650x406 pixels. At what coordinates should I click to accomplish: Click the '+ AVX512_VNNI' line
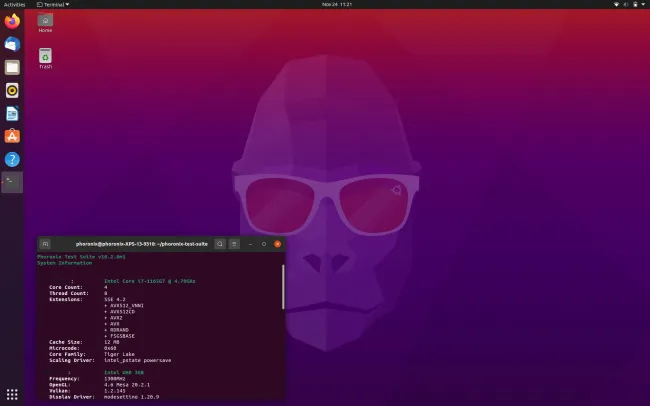pos(124,306)
